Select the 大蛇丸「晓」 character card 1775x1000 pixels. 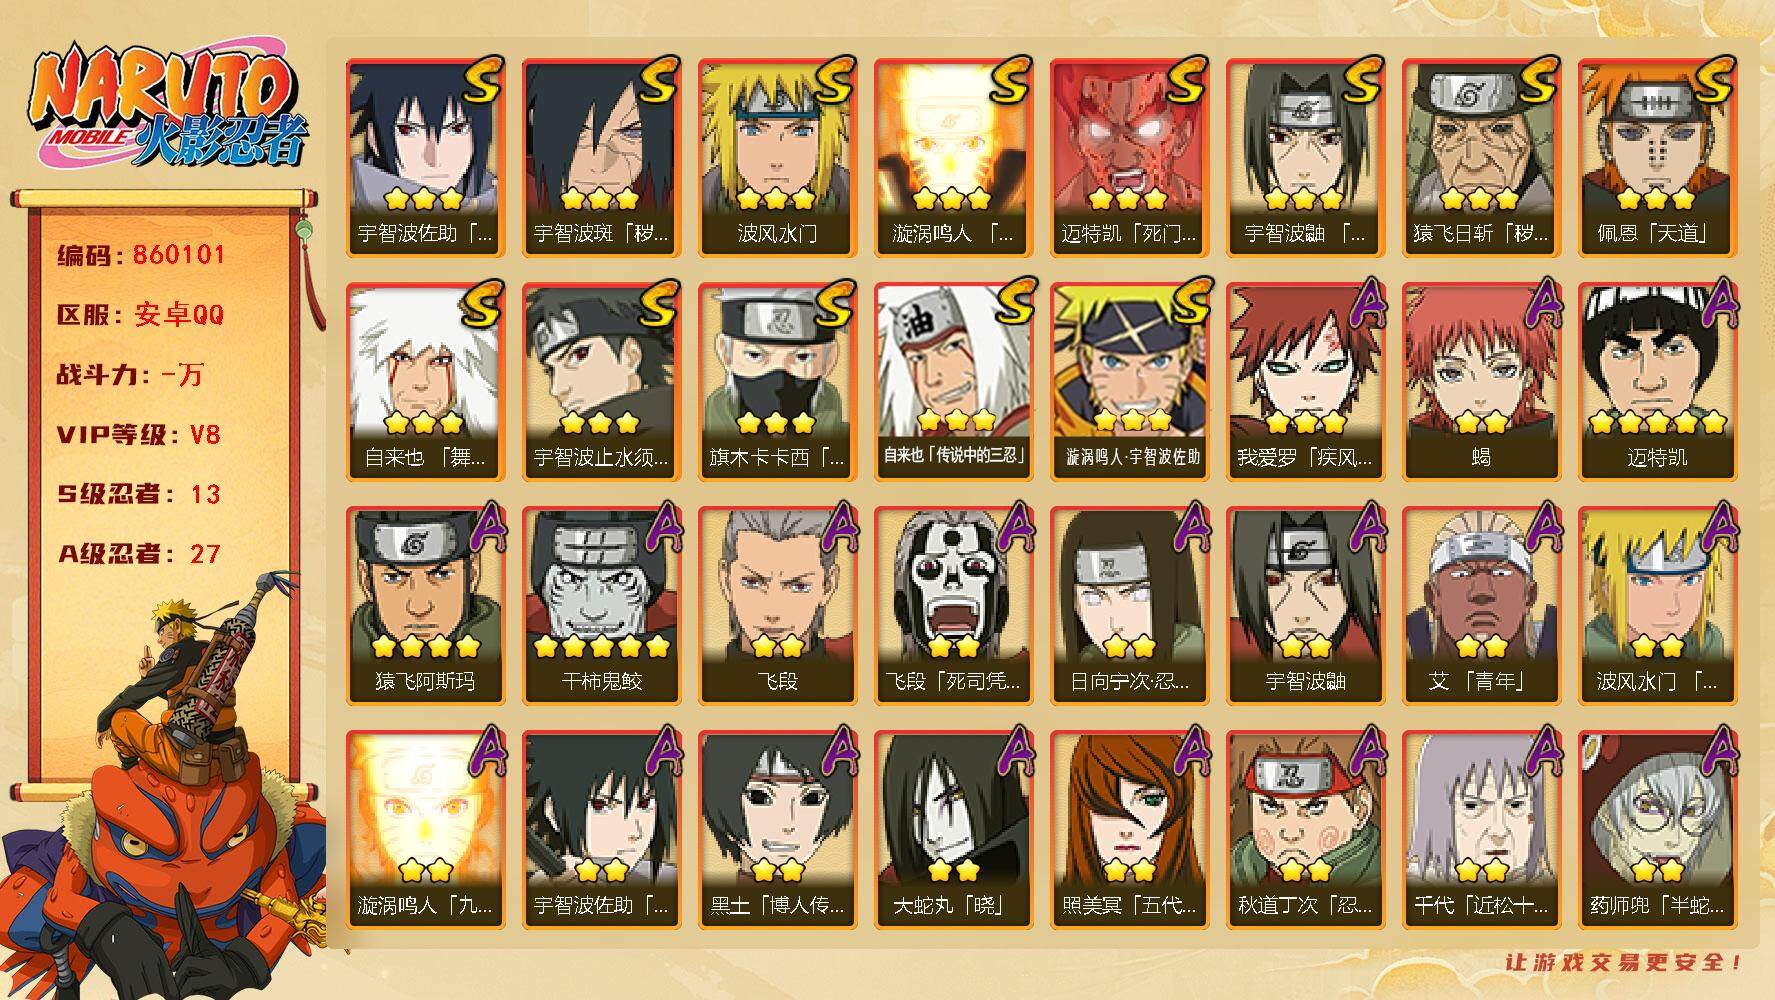(x=953, y=830)
